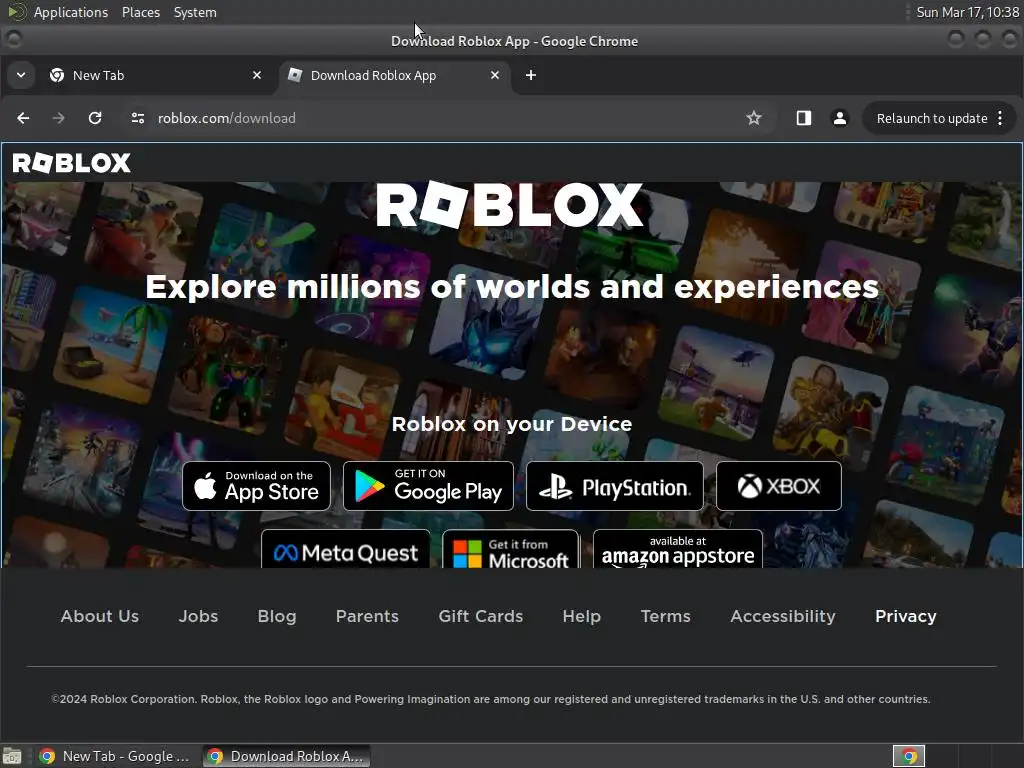Open the Terms footer link
Image resolution: width=1024 pixels, height=768 pixels.
(x=665, y=616)
